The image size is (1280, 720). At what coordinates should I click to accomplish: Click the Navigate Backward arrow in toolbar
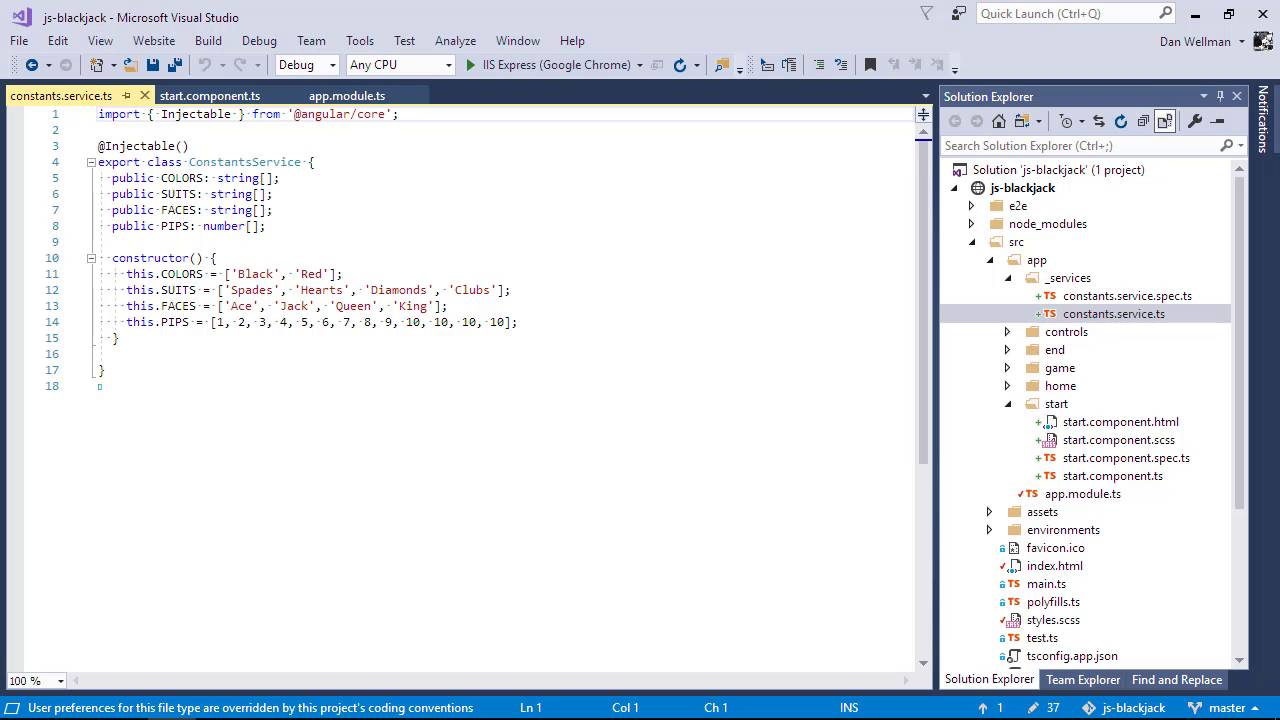[31, 65]
